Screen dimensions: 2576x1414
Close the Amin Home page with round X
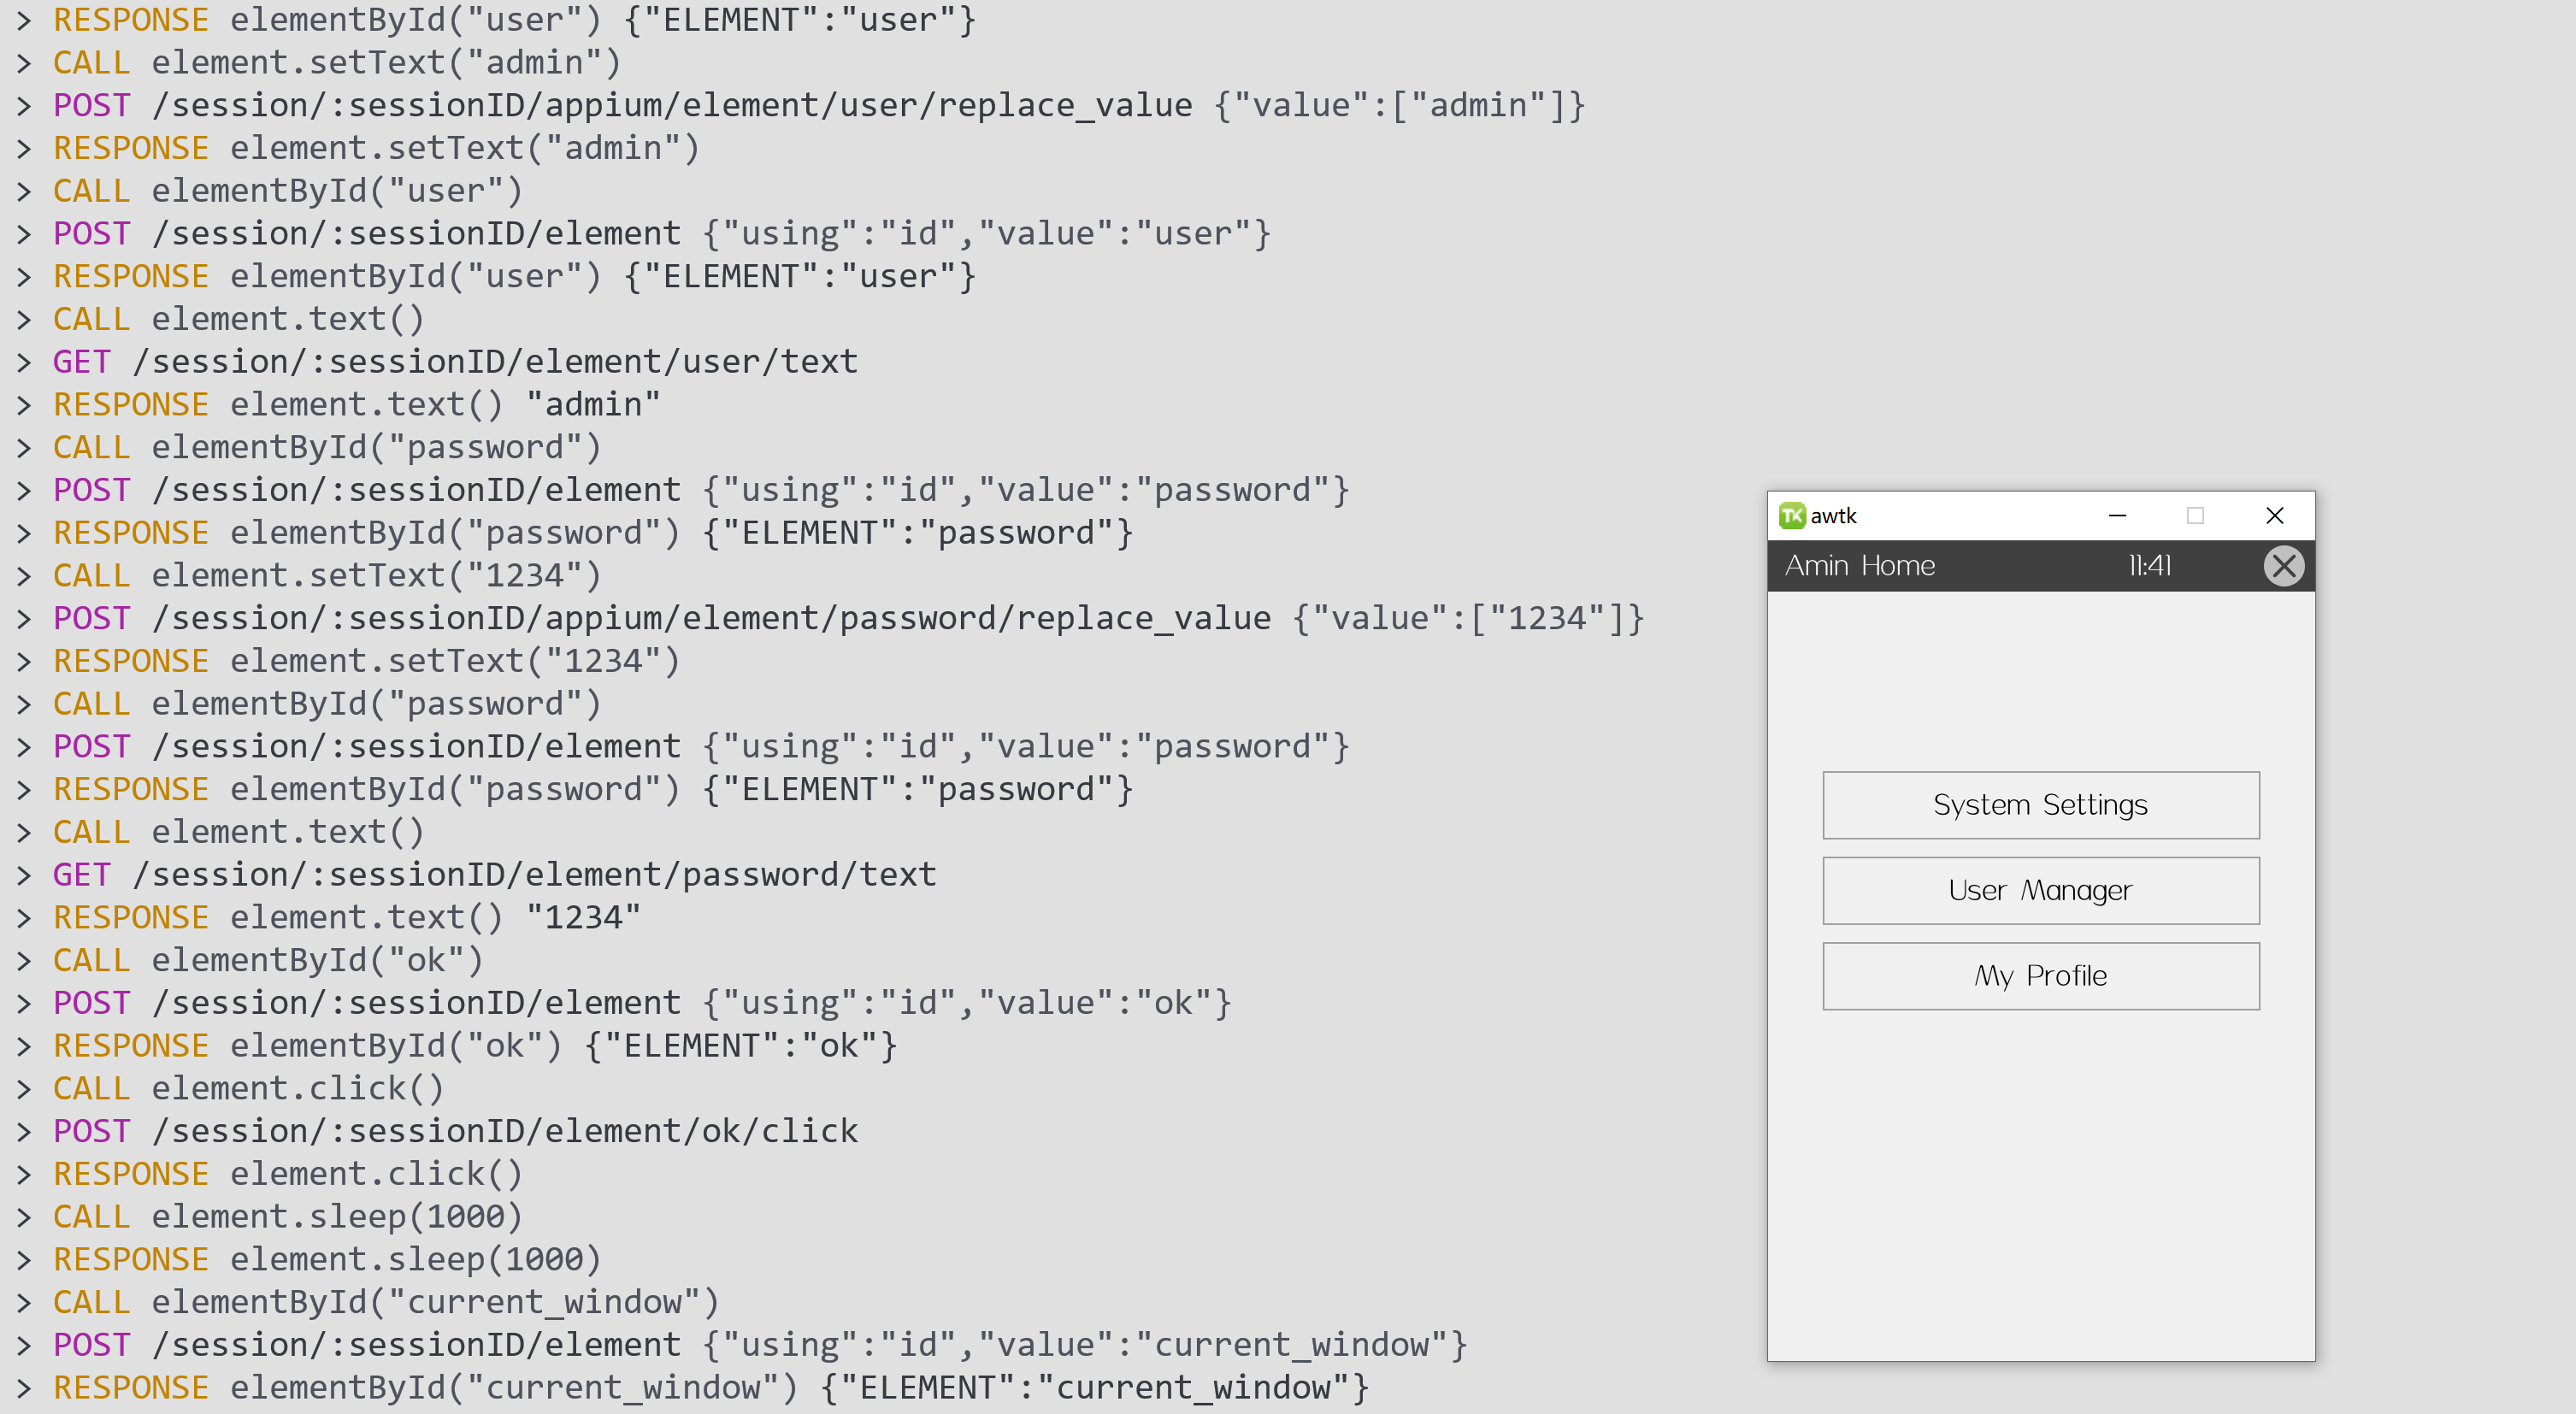tap(2283, 566)
